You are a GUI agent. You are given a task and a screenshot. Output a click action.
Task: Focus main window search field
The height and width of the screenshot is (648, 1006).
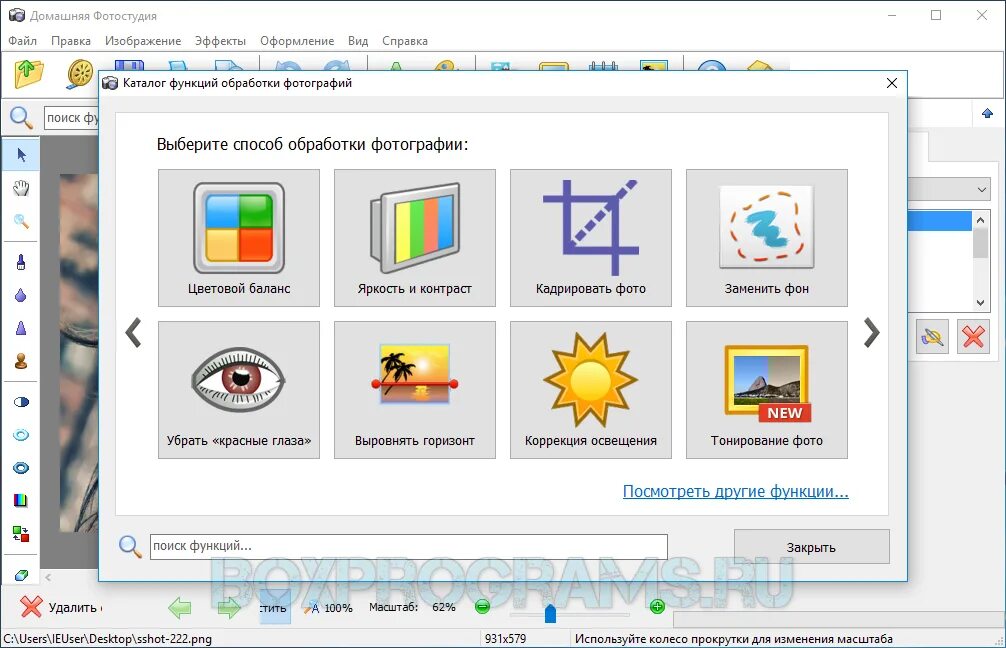tap(72, 118)
